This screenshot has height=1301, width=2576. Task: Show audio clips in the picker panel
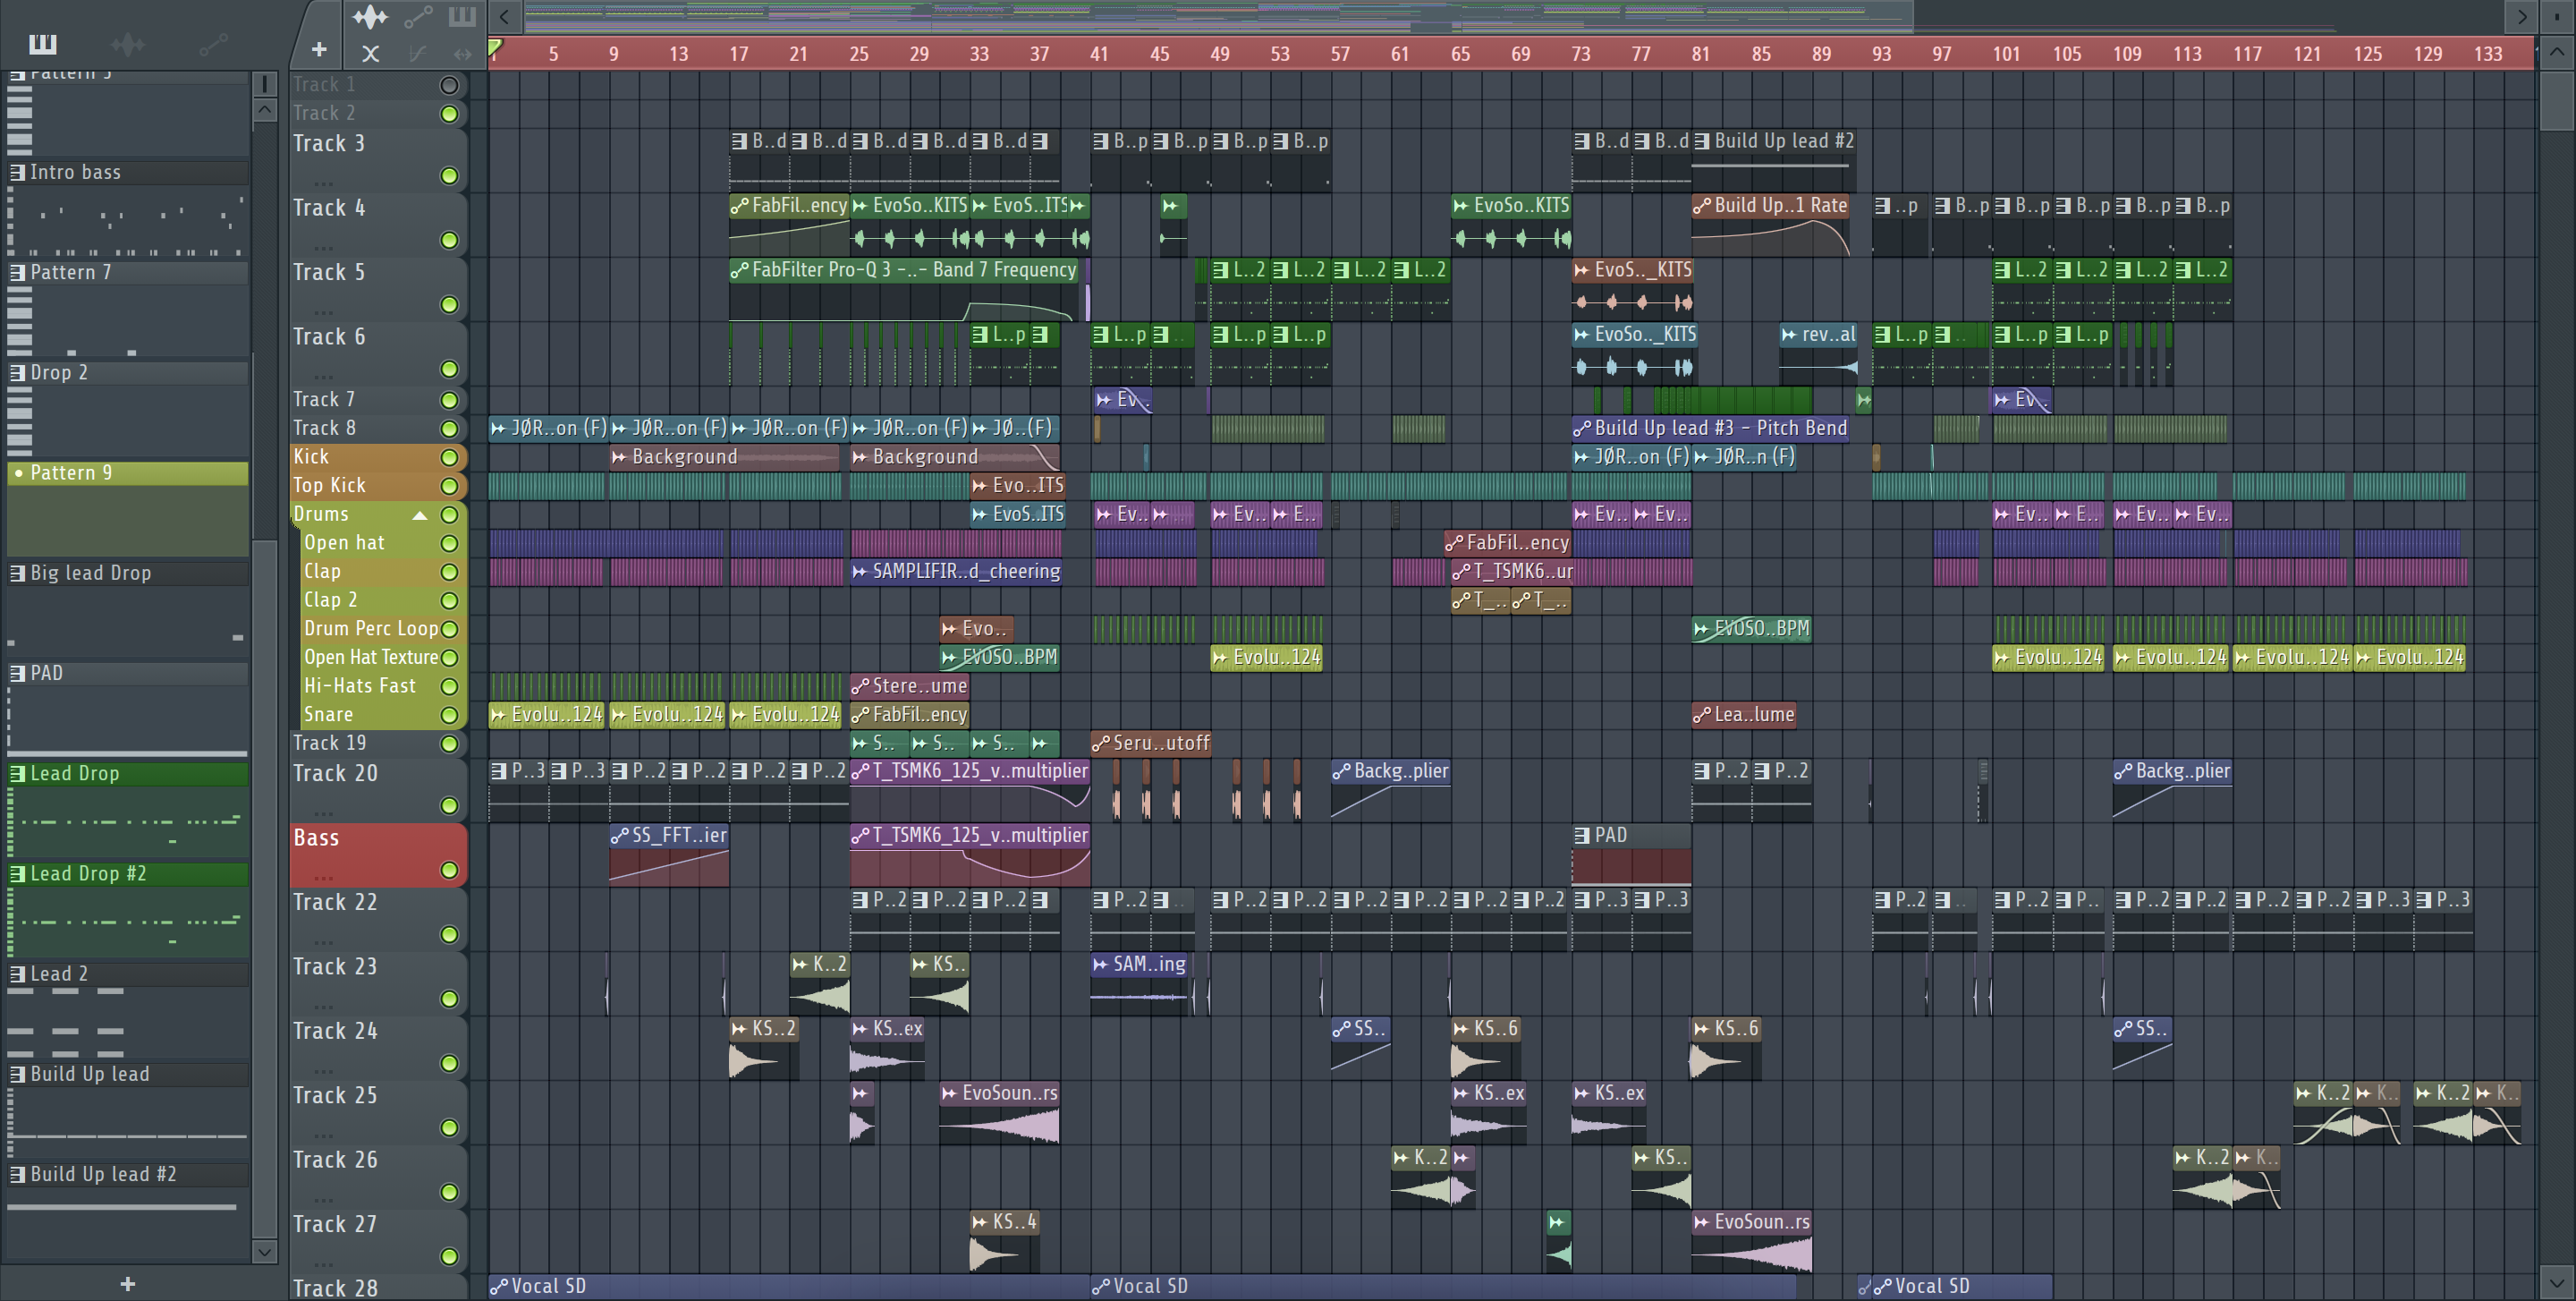[128, 44]
